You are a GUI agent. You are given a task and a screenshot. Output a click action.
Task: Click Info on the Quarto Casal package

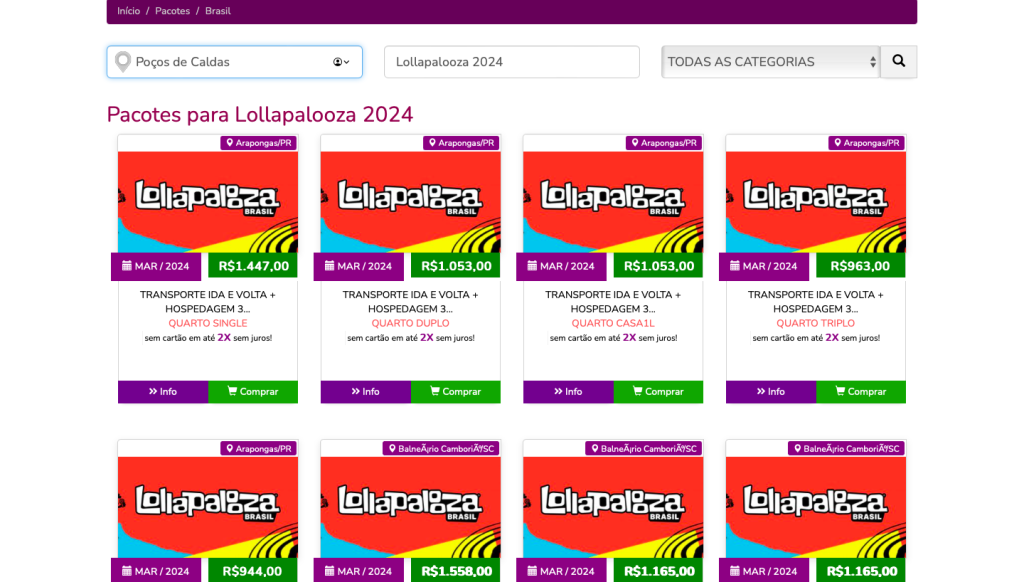point(568,392)
